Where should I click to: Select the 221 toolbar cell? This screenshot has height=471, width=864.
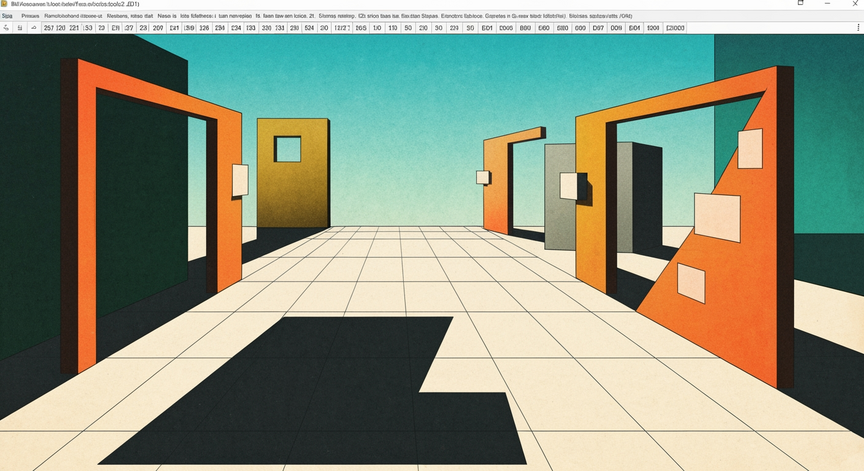click(x=72, y=29)
